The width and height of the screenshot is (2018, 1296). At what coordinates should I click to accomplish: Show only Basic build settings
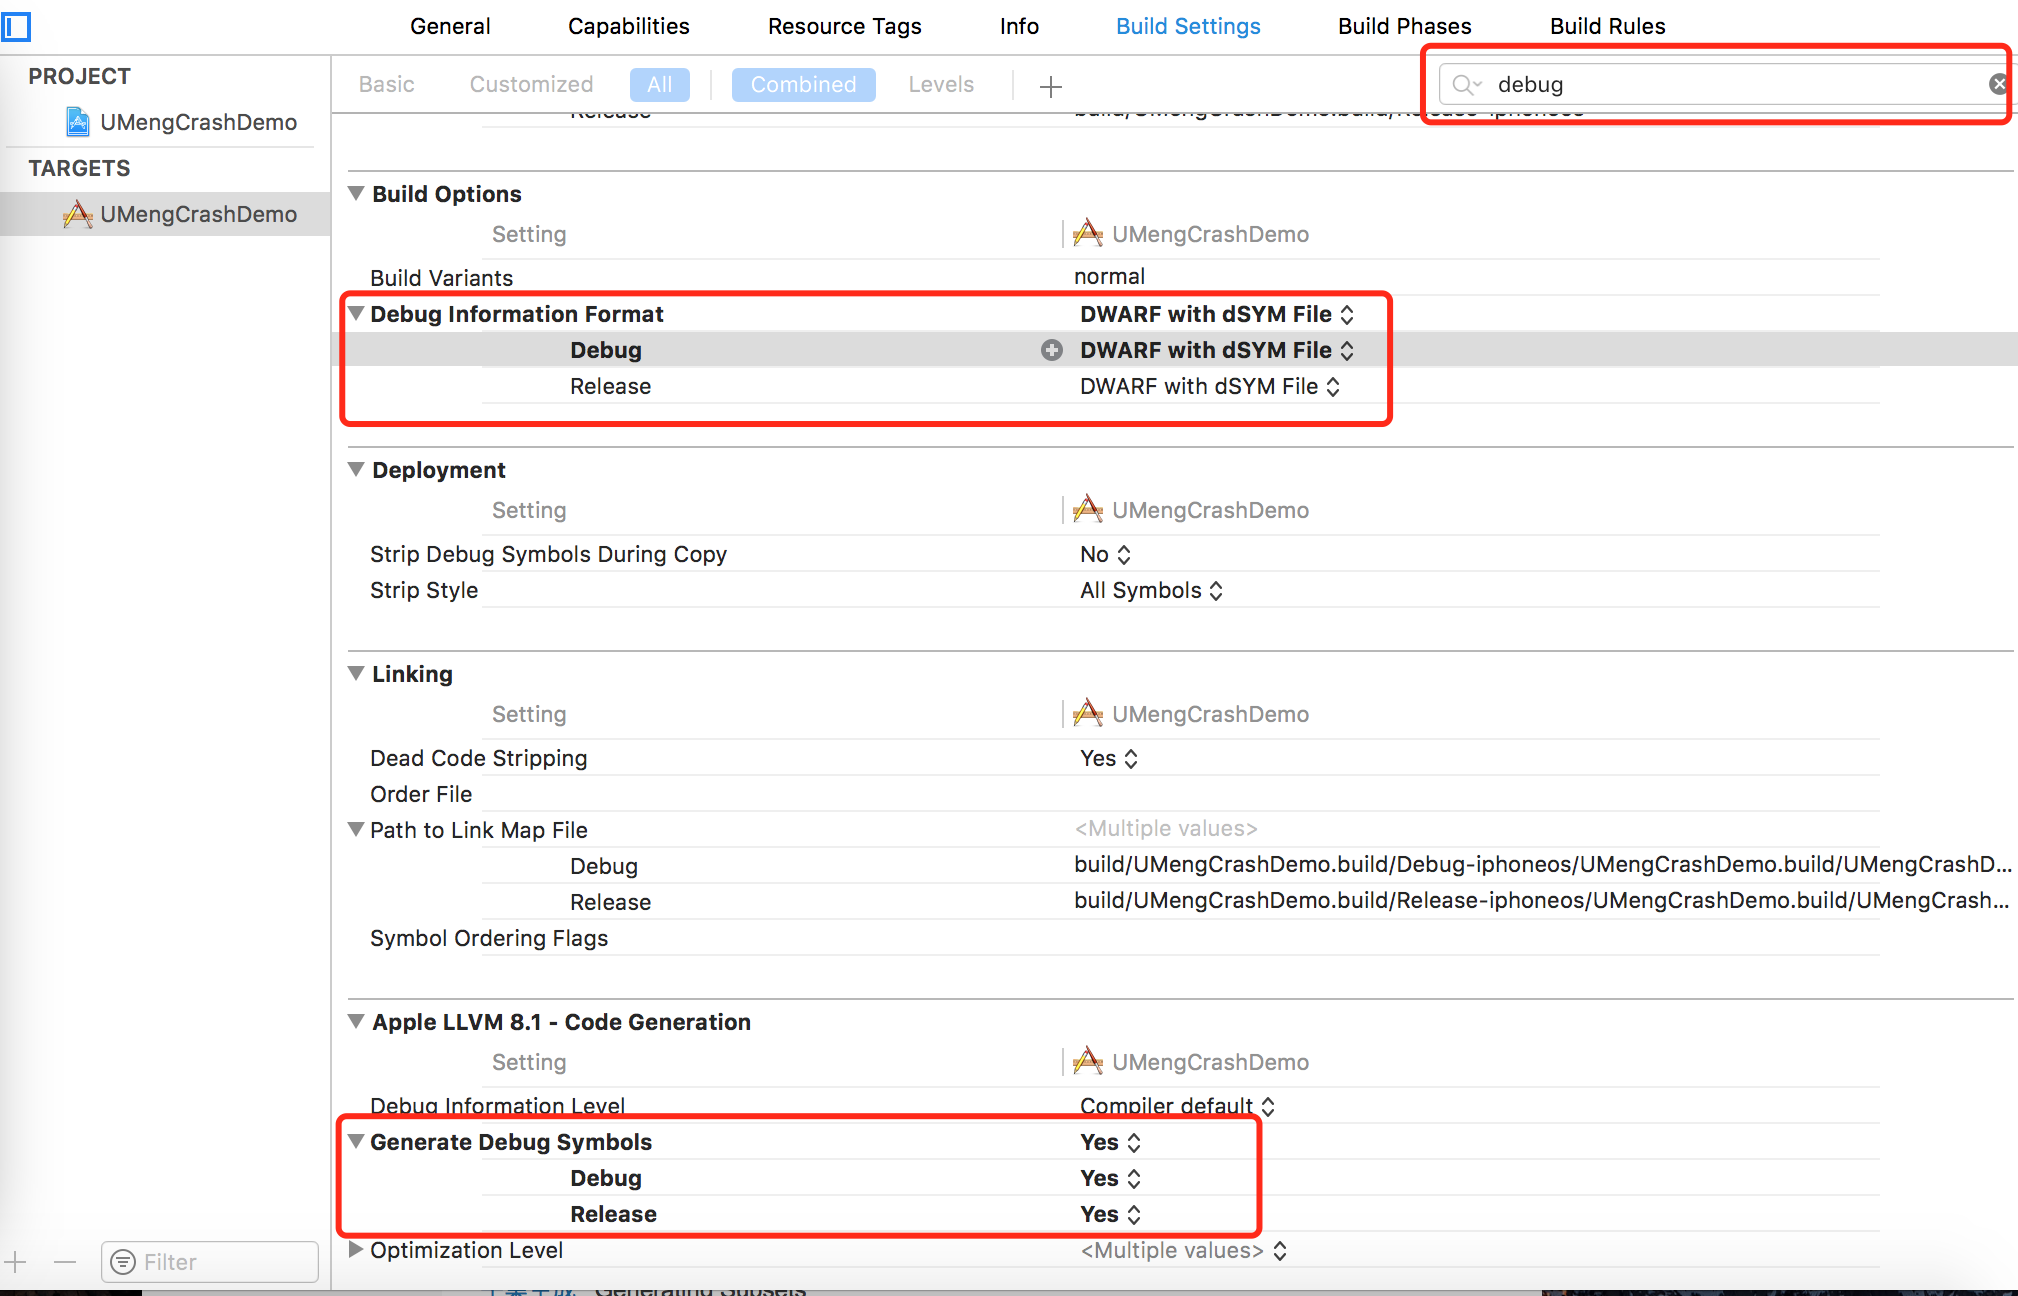tap(387, 84)
